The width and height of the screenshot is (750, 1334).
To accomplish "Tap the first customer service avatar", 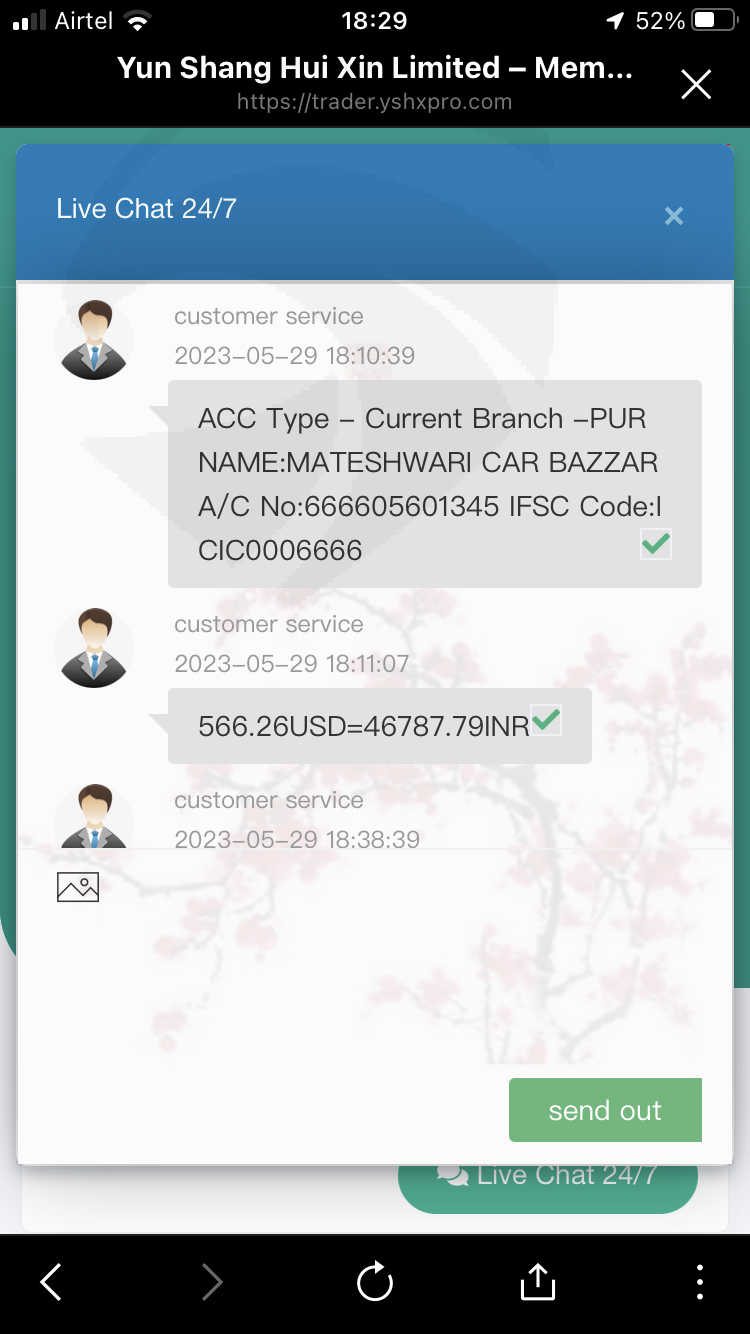I will coord(94,339).
